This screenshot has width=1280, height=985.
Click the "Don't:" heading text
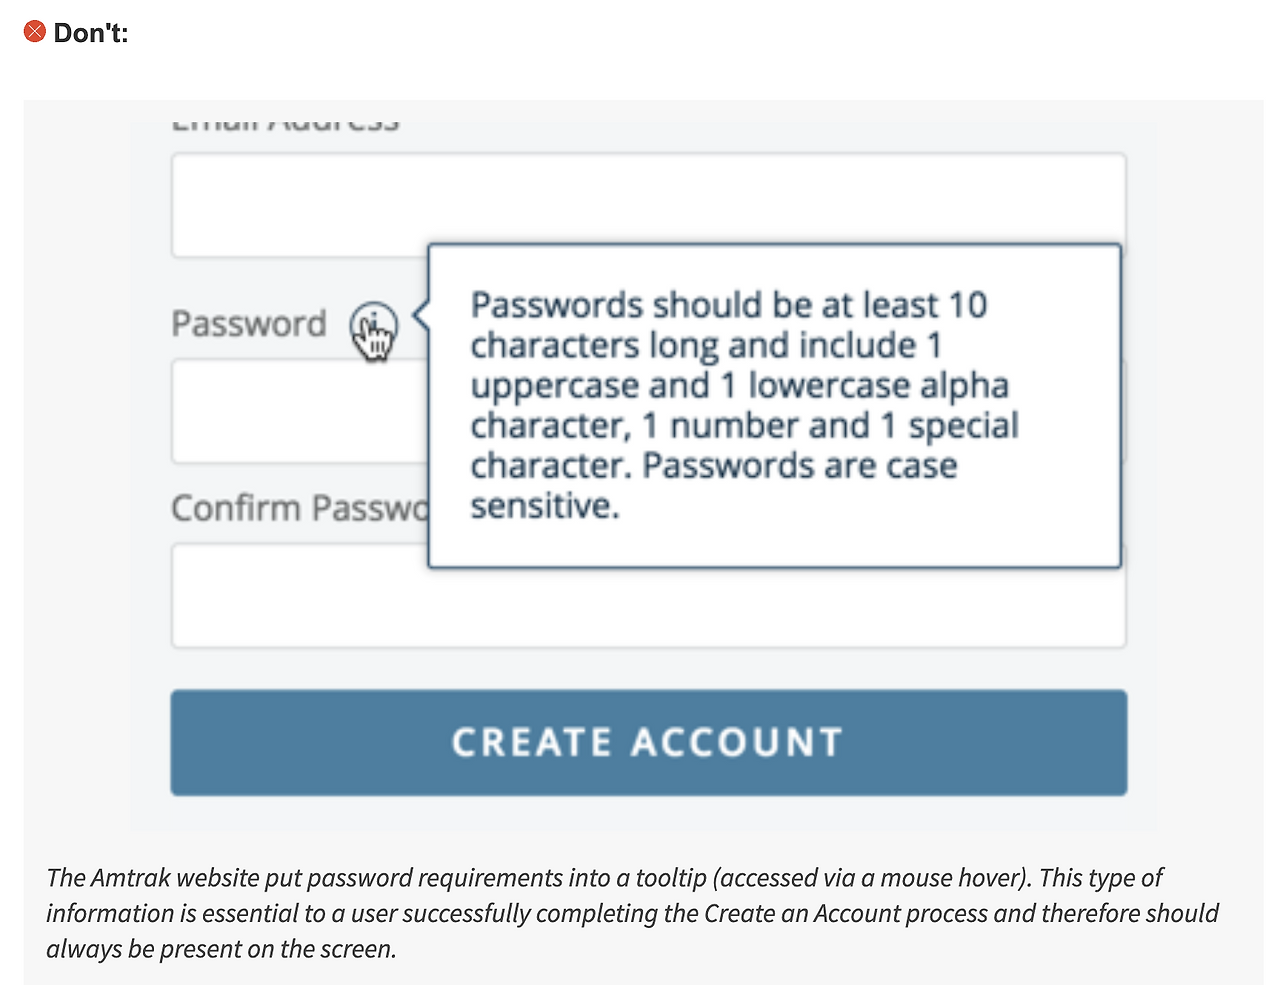click(x=91, y=33)
